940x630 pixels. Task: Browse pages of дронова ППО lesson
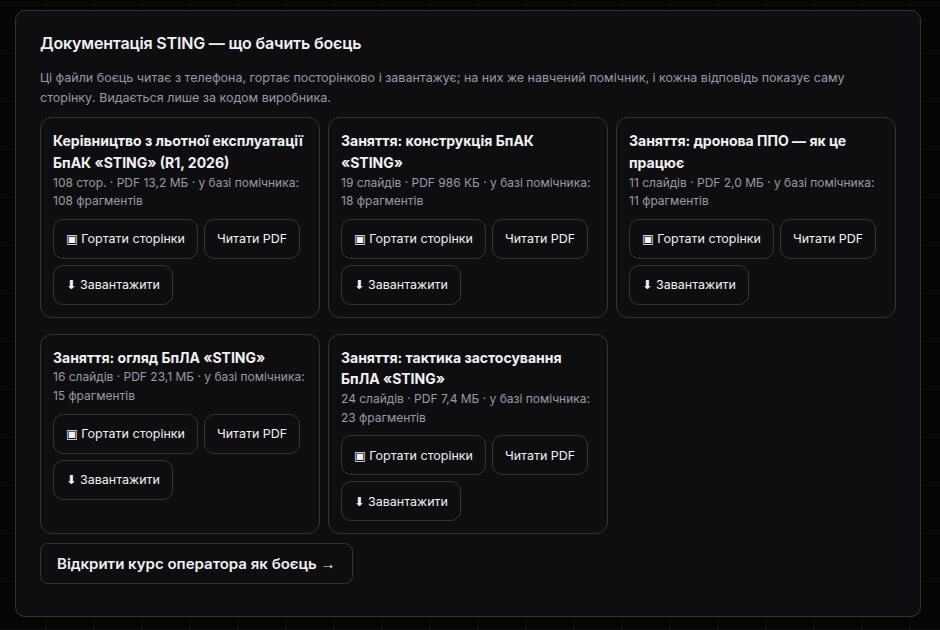coord(701,239)
